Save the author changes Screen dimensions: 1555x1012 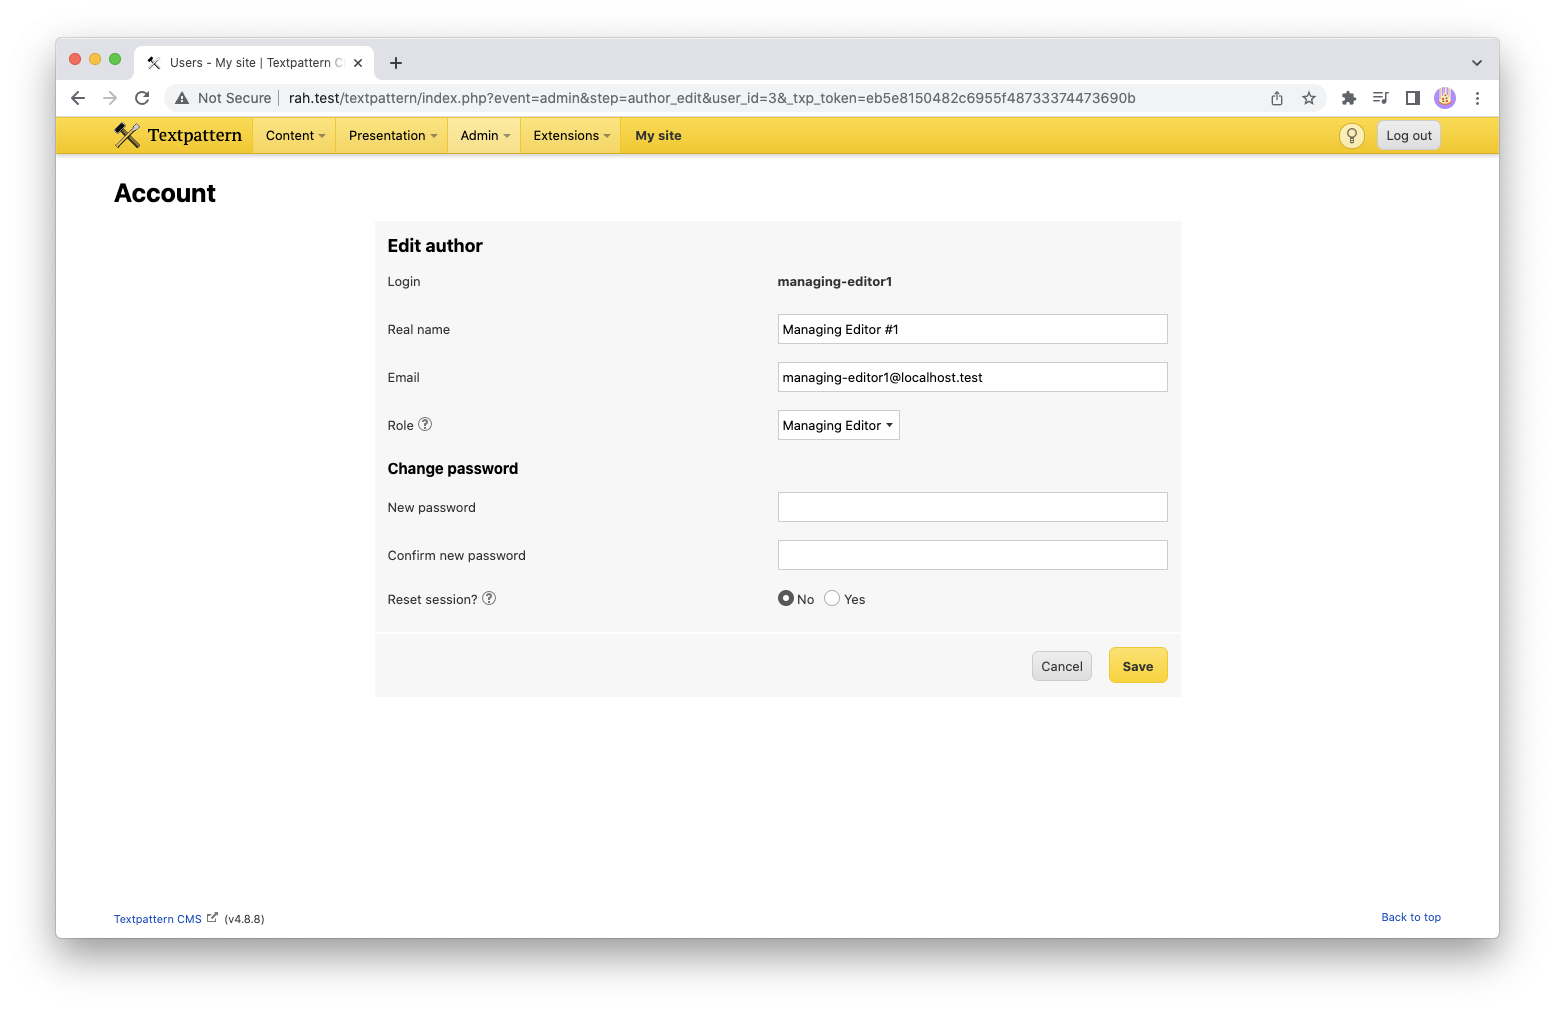tap(1137, 666)
